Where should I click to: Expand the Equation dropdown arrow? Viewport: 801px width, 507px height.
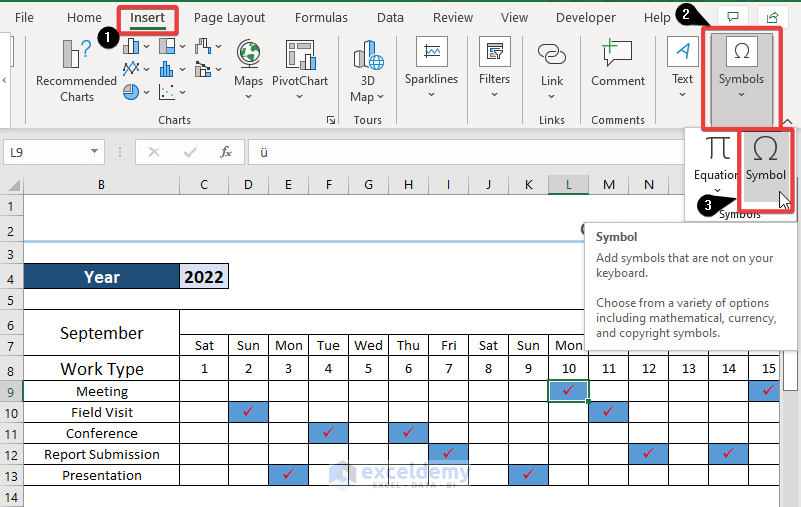pos(717,190)
